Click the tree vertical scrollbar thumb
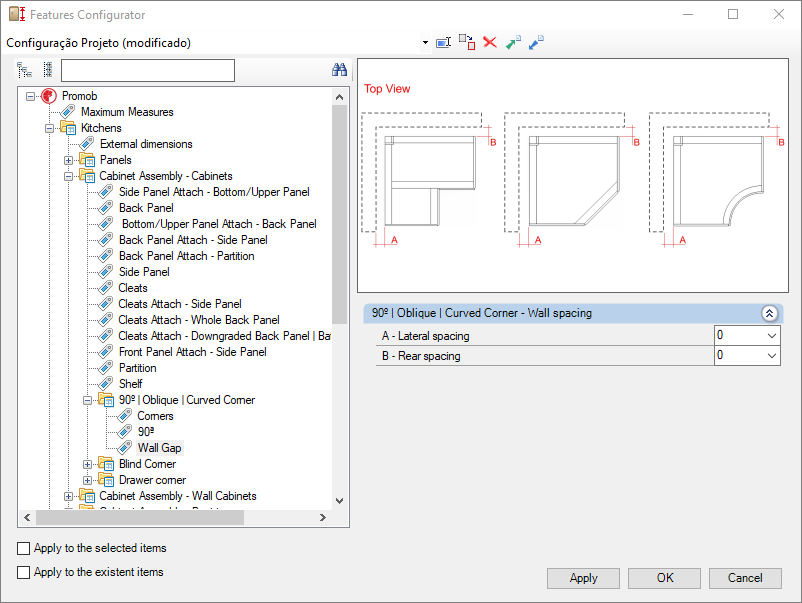This screenshot has height=603, width=802. pos(339,214)
